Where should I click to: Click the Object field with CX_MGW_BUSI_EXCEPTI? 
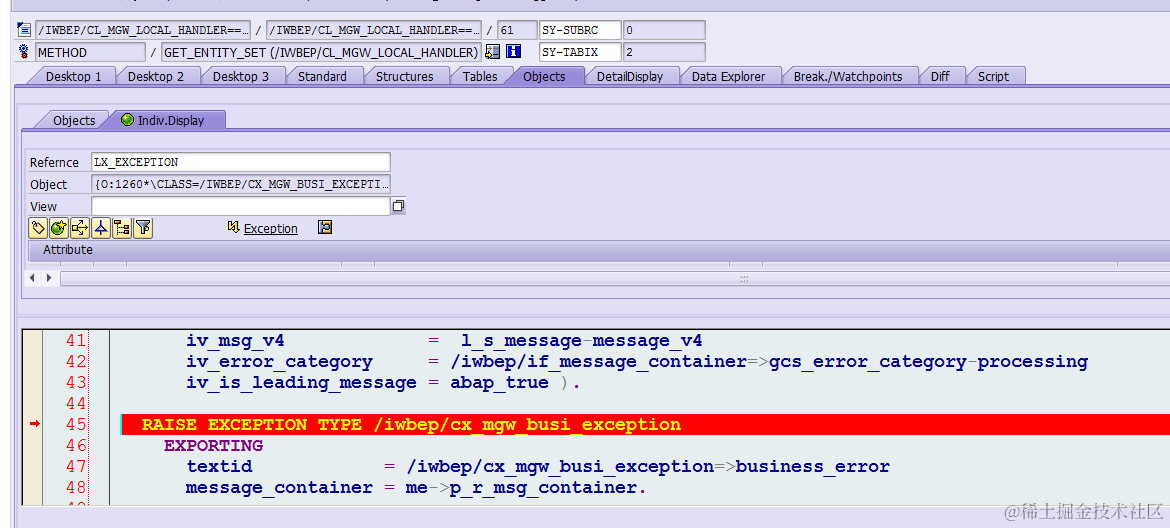coord(241,184)
